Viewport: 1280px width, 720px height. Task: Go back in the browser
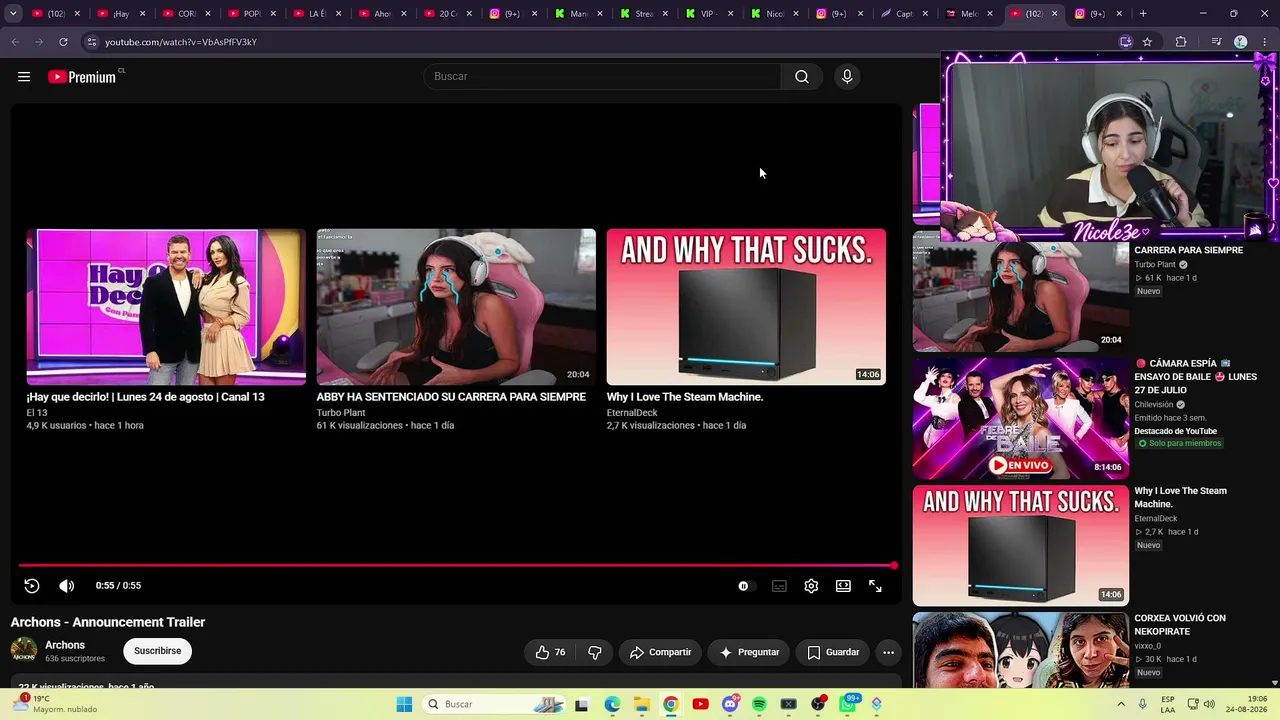(x=15, y=42)
